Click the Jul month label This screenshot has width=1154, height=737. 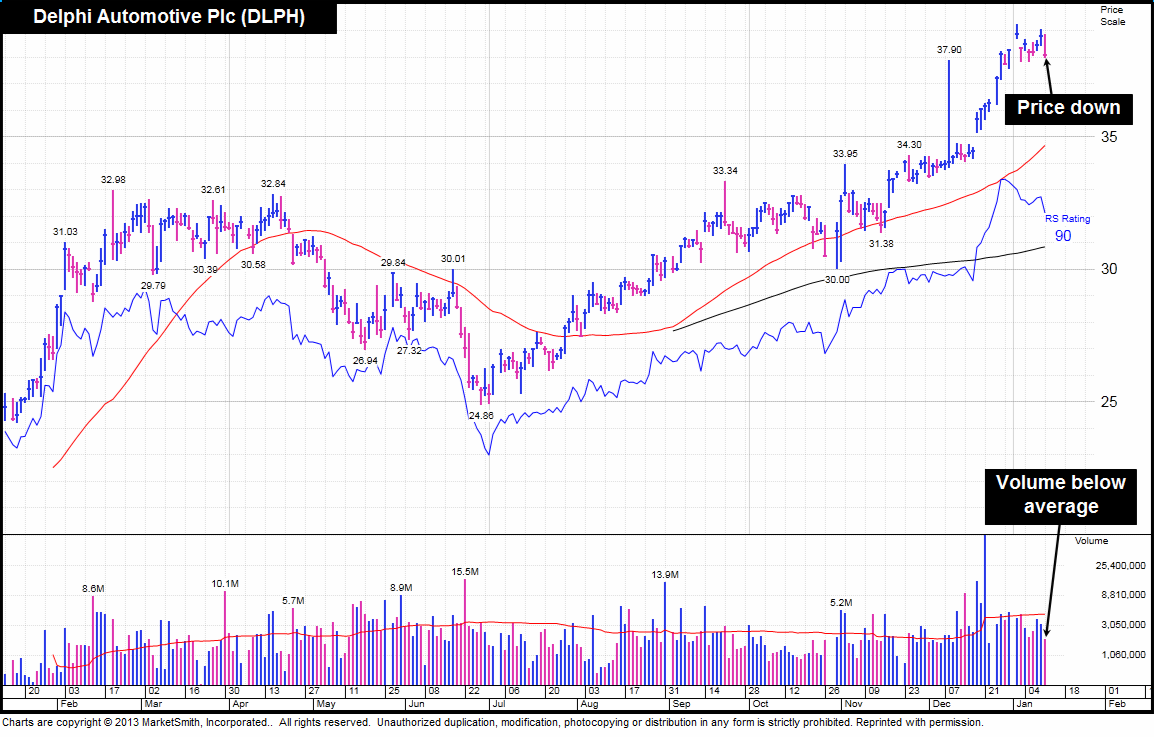point(499,704)
